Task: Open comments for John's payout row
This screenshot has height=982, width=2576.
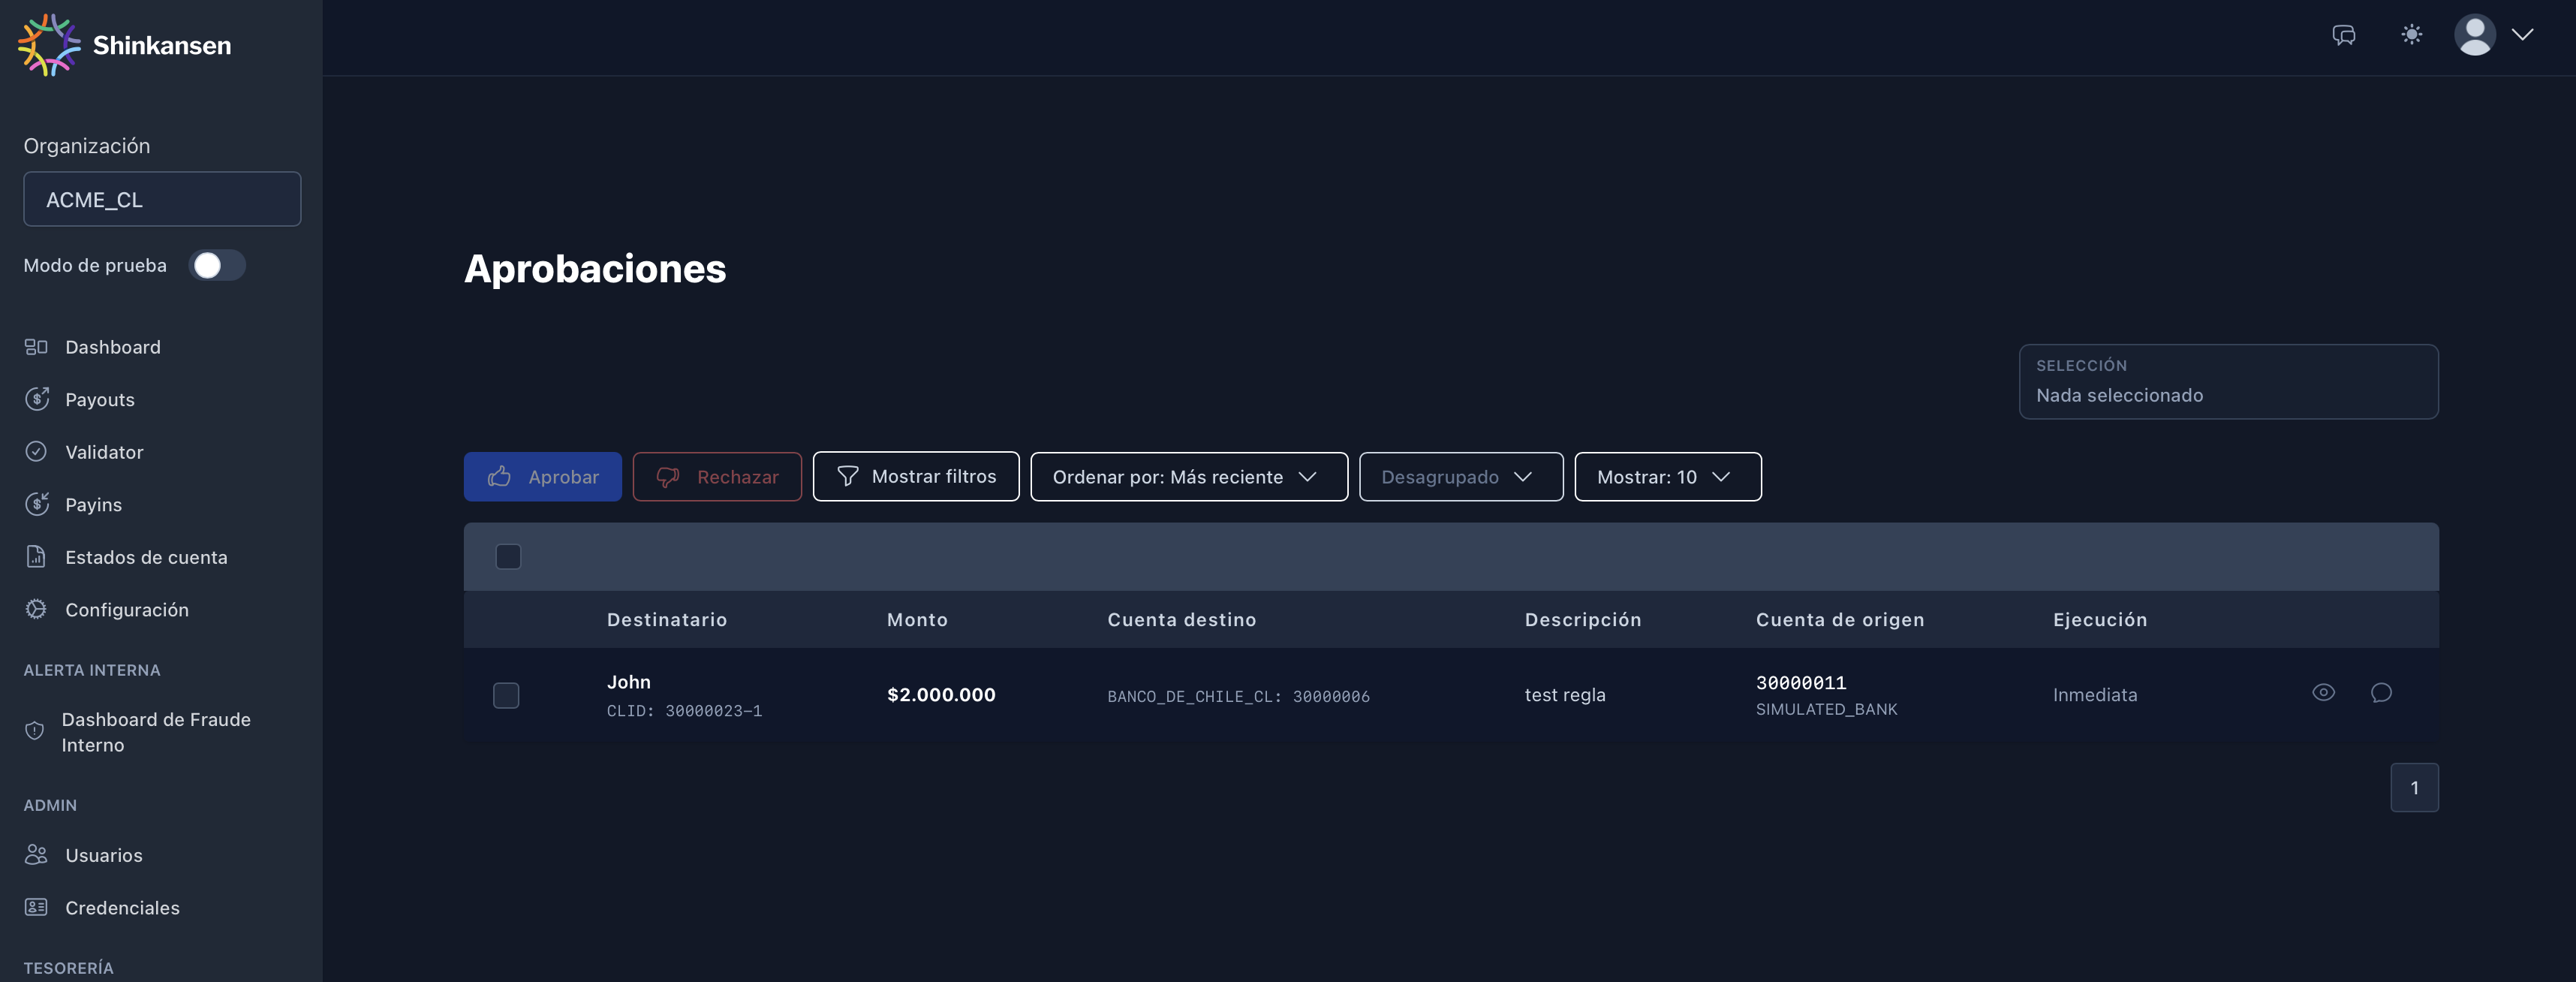Action: tap(2381, 692)
